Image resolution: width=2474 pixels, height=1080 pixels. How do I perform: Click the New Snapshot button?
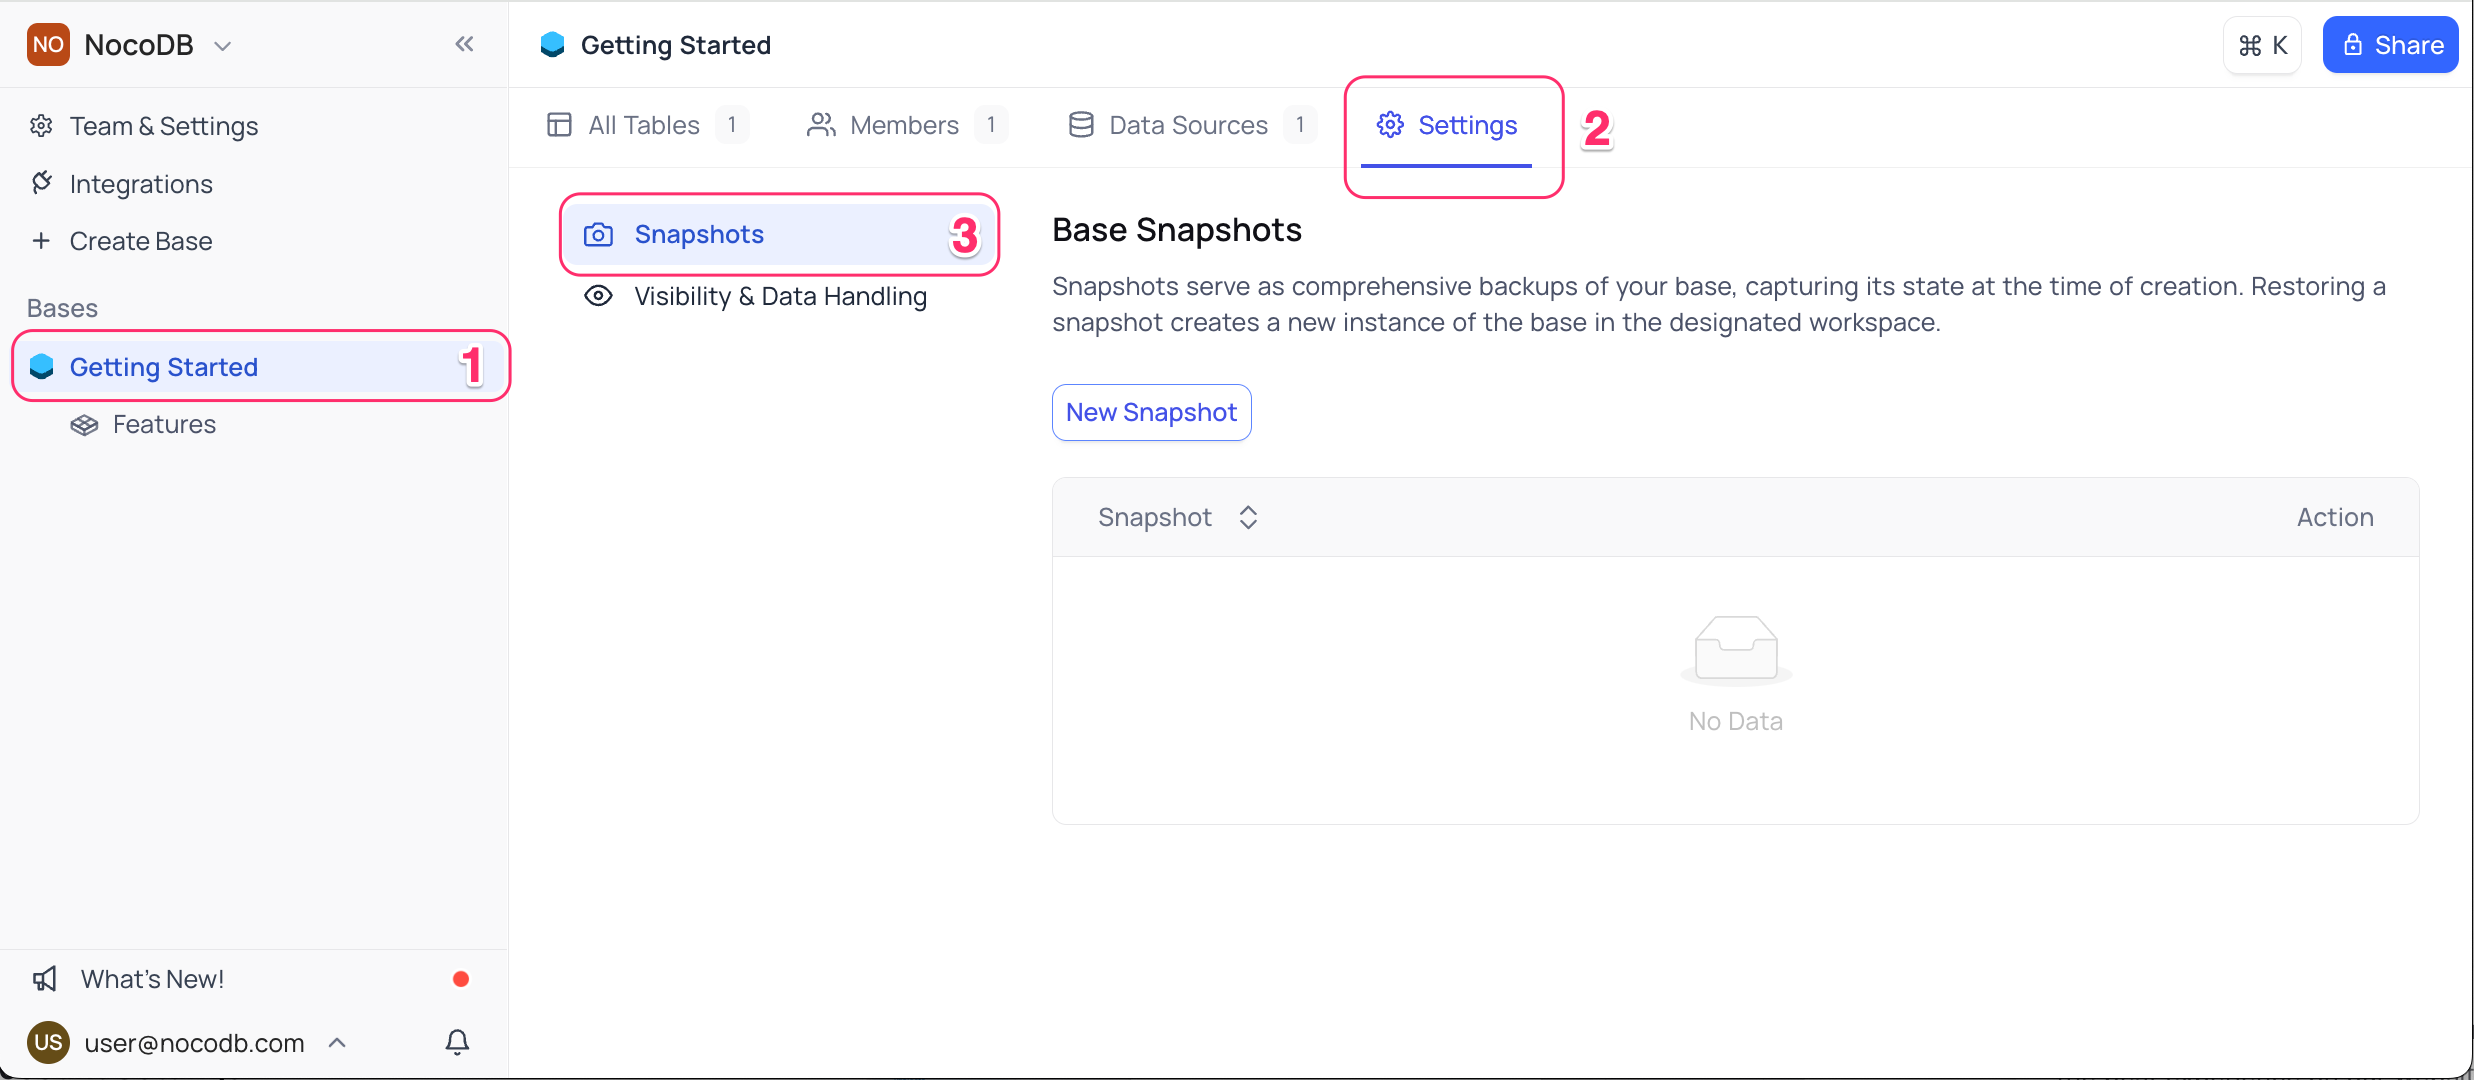click(1150, 412)
